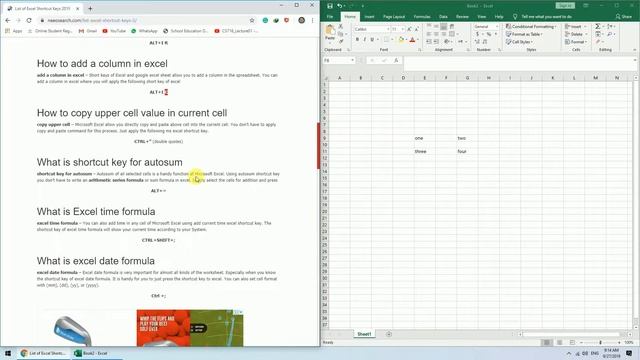The image size is (640, 360).
Task: Click the Wrap Text icon
Action: (x=452, y=27)
